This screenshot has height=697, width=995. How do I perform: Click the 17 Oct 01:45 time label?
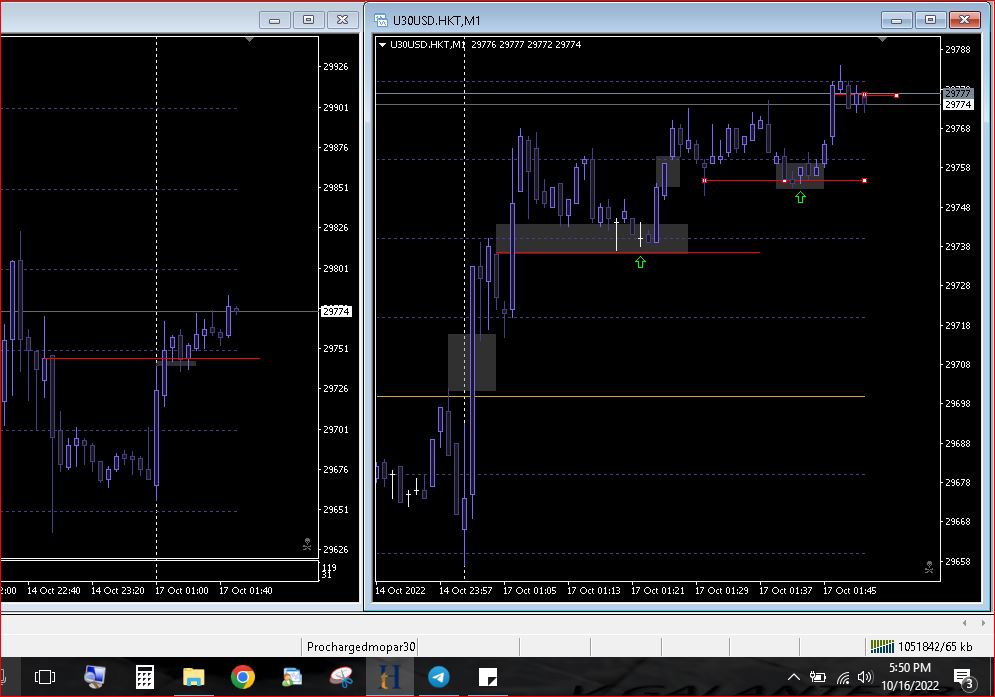(849, 590)
